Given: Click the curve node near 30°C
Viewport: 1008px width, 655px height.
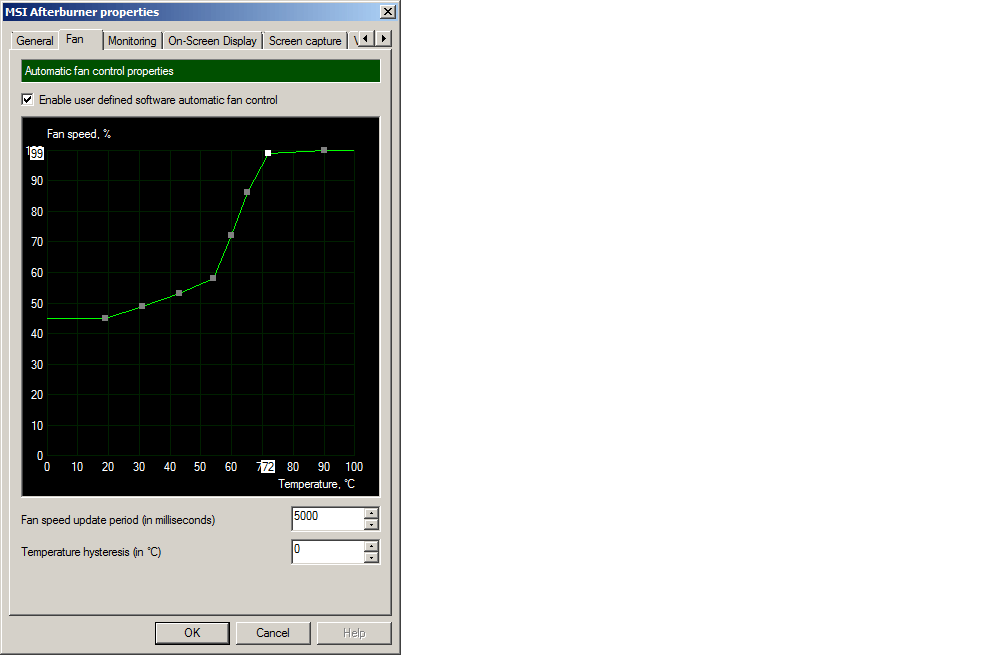Looking at the screenshot, I should click(142, 306).
